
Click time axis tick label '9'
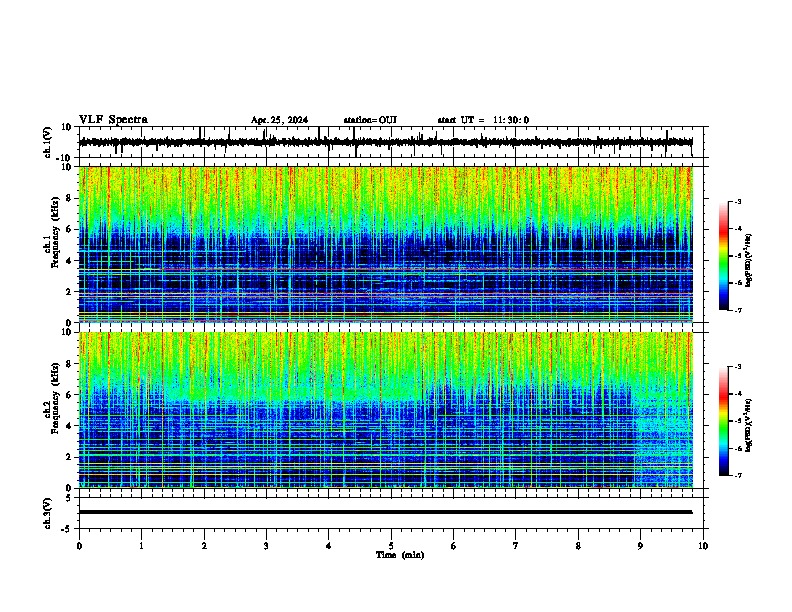click(640, 546)
